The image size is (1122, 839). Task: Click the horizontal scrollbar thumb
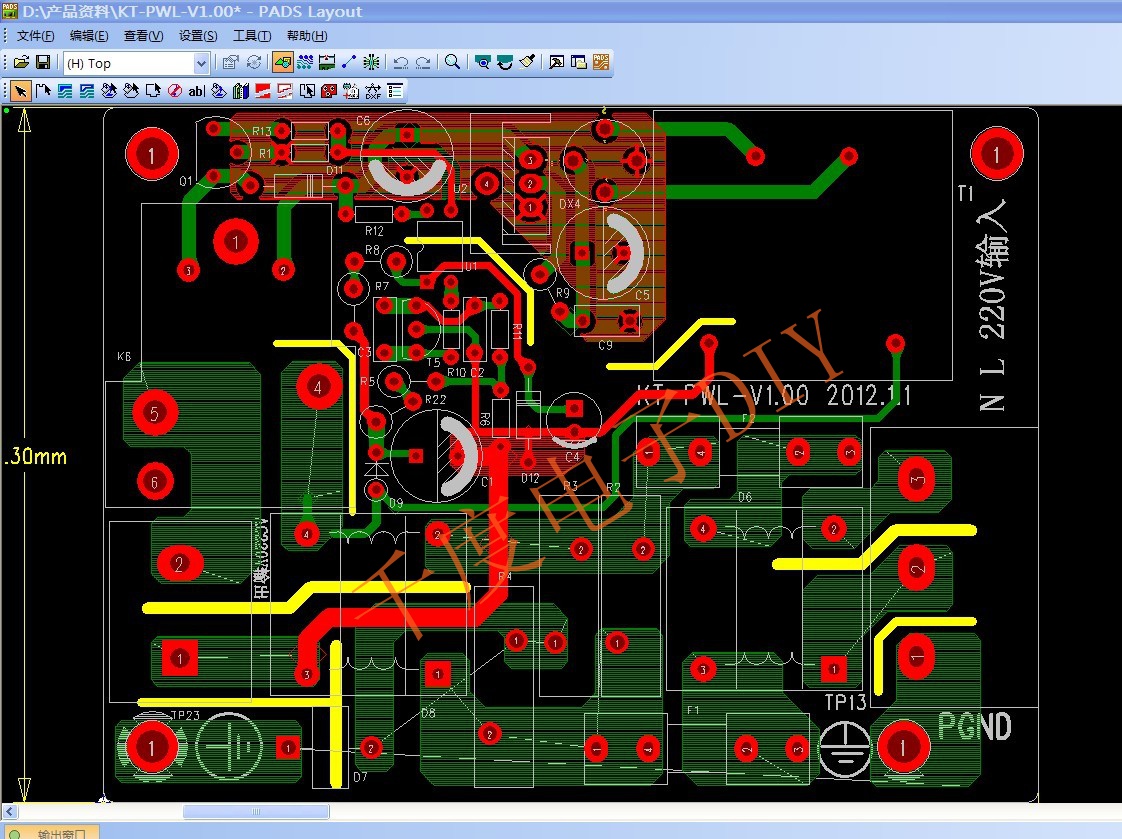click(256, 811)
